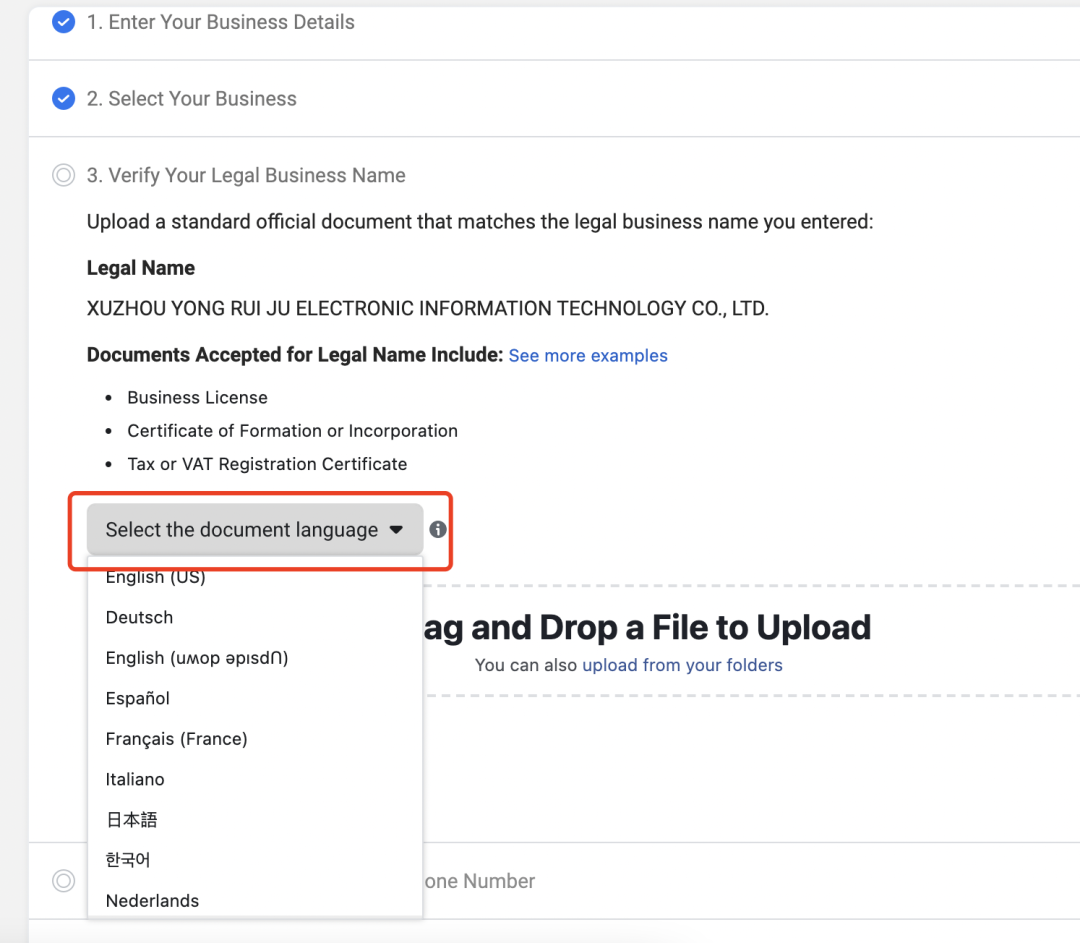Image resolution: width=1080 pixels, height=943 pixels.
Task: Select the upside-down English option
Action: pos(196,658)
